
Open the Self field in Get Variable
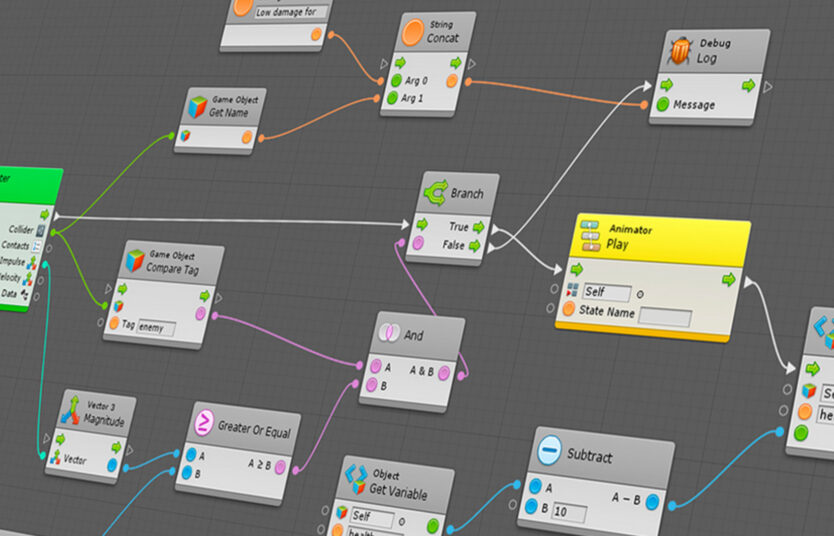click(372, 517)
